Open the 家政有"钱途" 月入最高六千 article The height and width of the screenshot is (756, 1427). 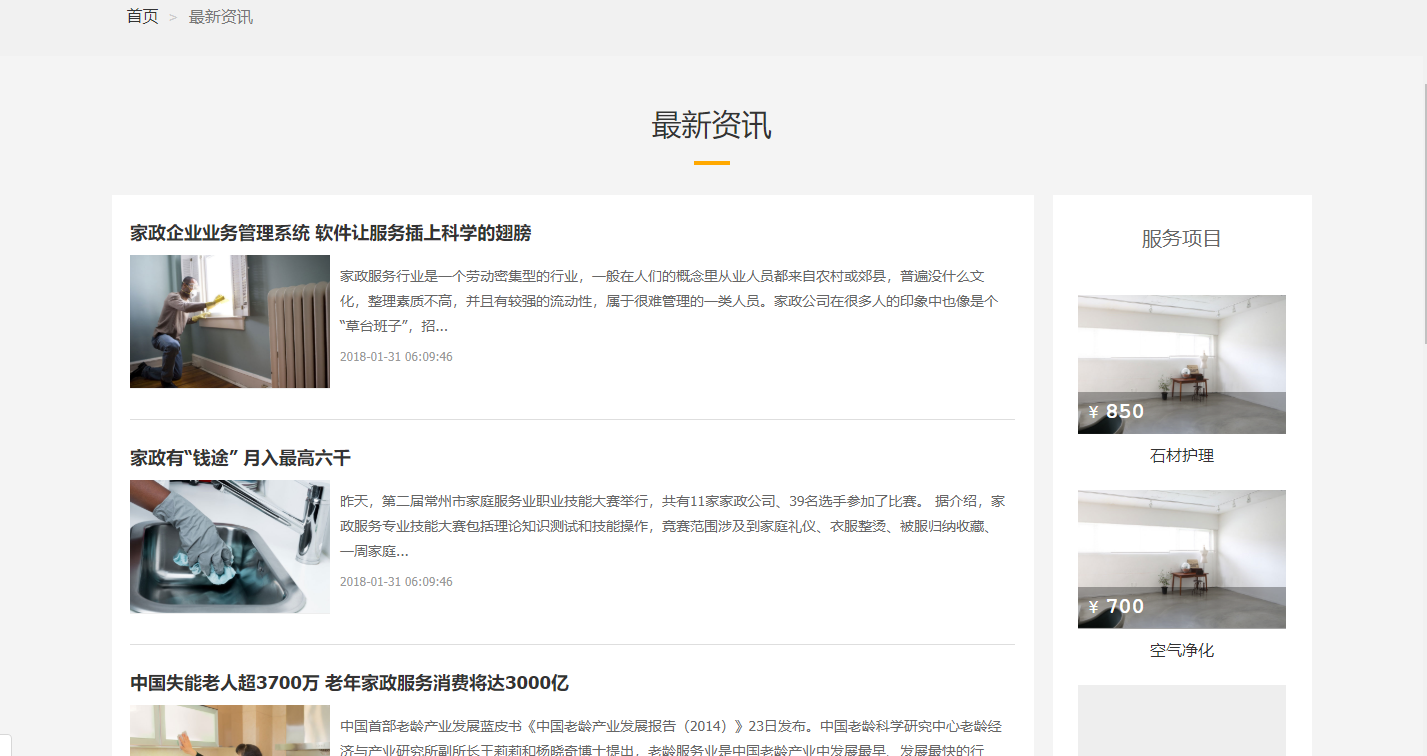240,458
